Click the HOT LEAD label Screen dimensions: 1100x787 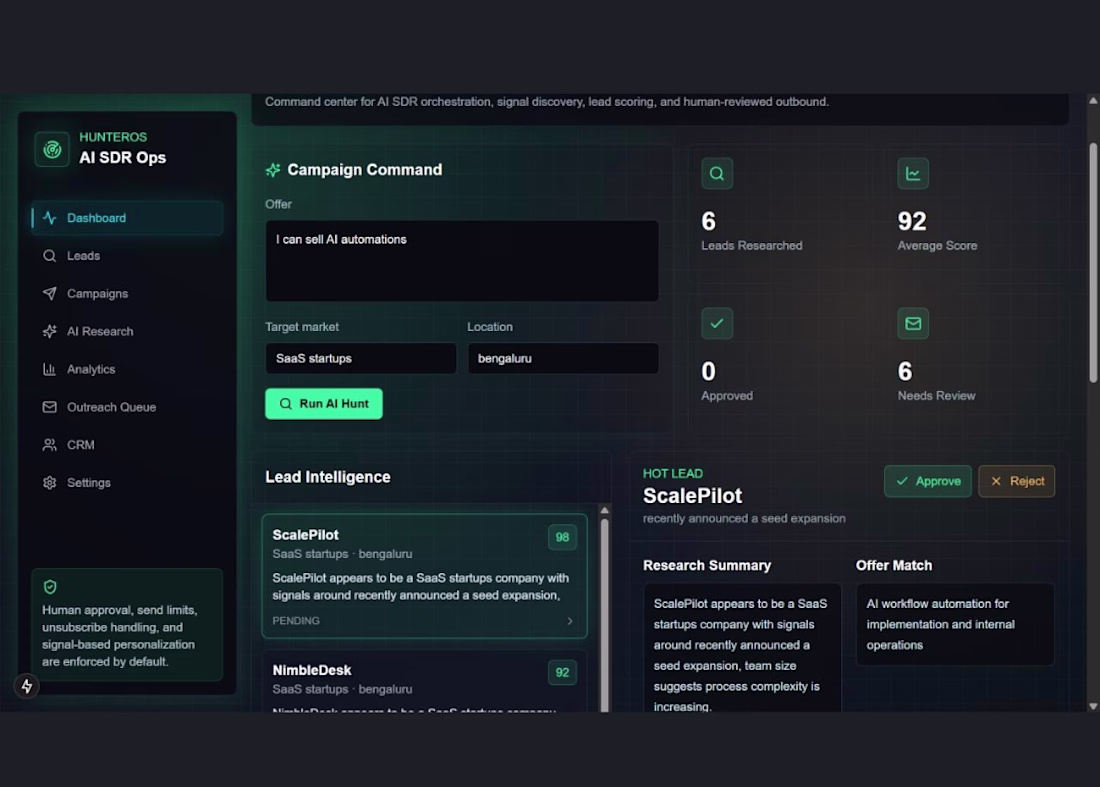tap(673, 473)
